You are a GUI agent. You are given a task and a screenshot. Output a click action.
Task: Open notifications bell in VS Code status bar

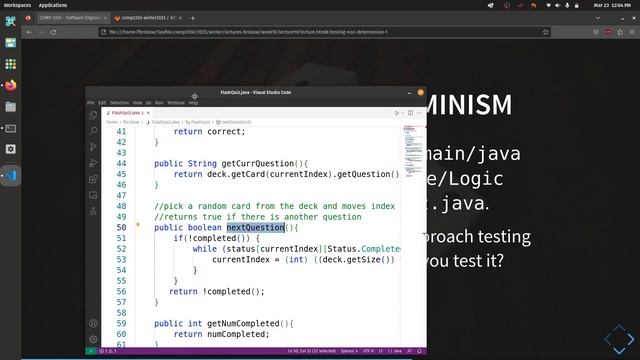point(419,351)
